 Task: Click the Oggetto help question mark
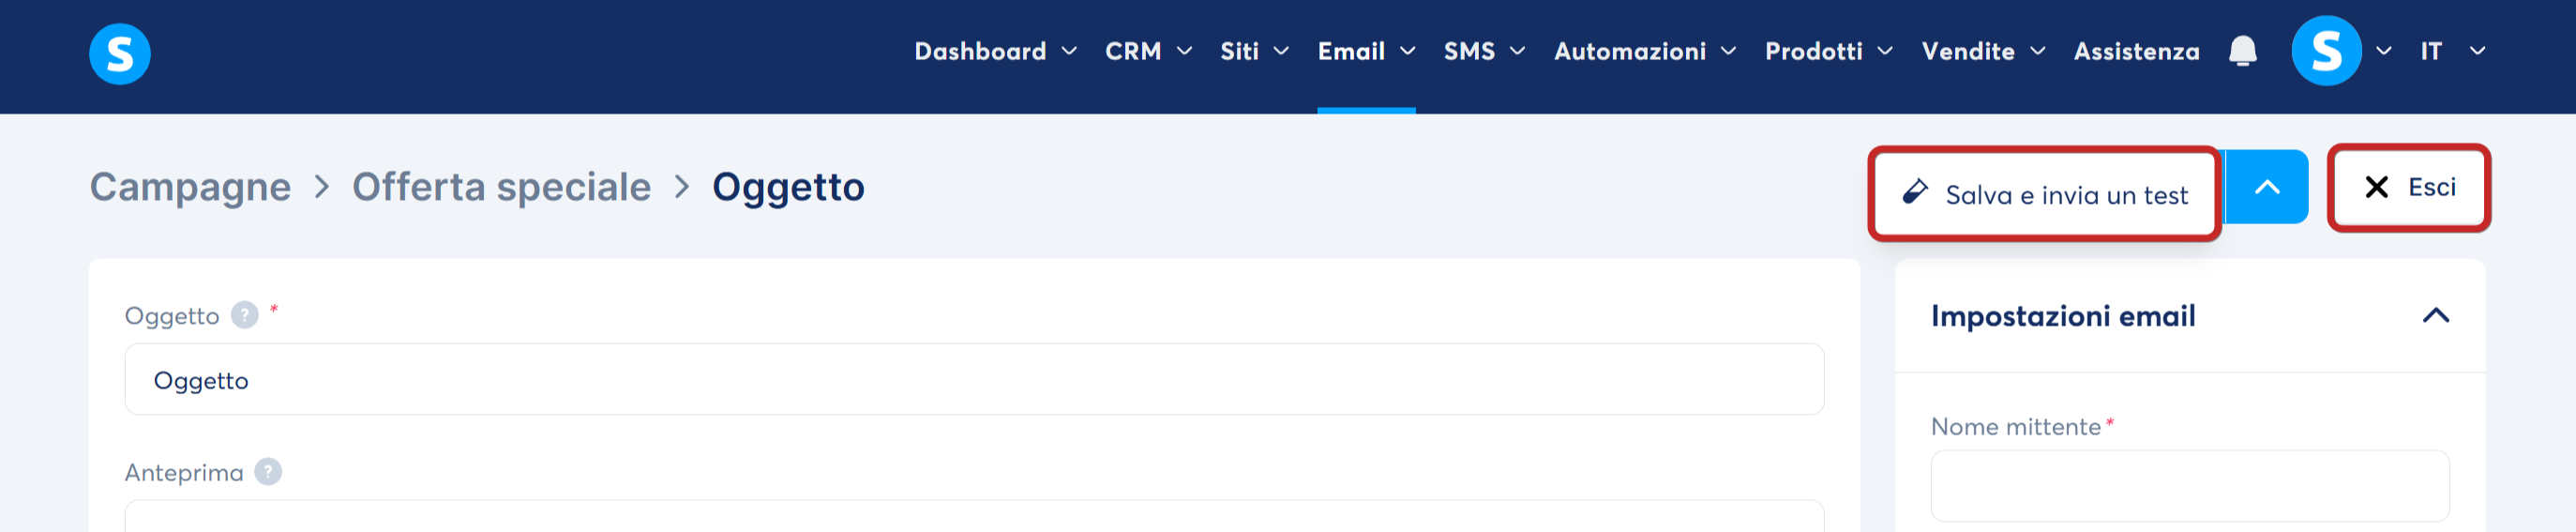[245, 315]
